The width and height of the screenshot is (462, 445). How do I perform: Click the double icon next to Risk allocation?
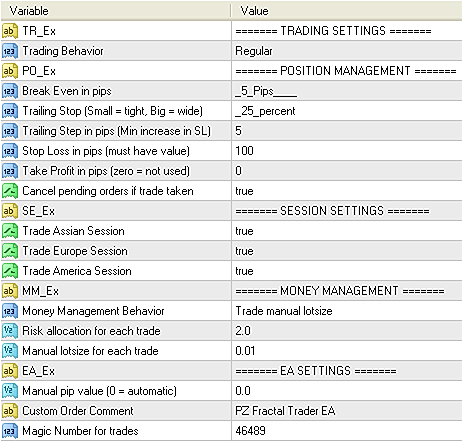(10, 331)
